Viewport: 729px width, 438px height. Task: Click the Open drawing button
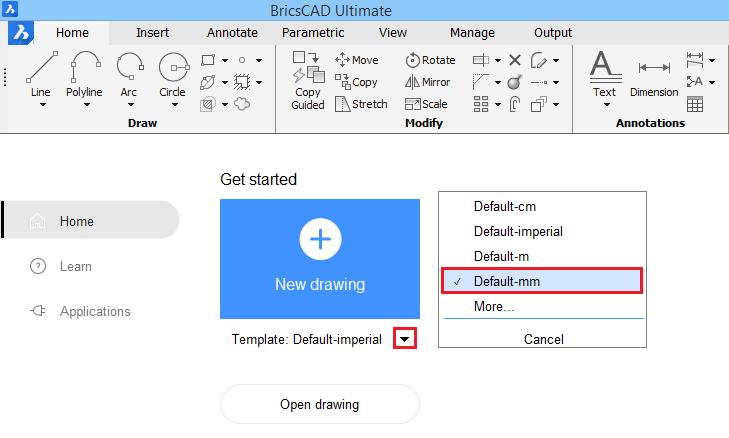(x=320, y=404)
